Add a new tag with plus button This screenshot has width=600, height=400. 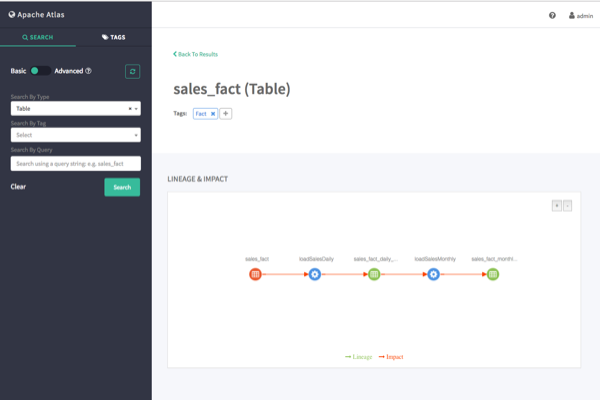[x=226, y=114]
